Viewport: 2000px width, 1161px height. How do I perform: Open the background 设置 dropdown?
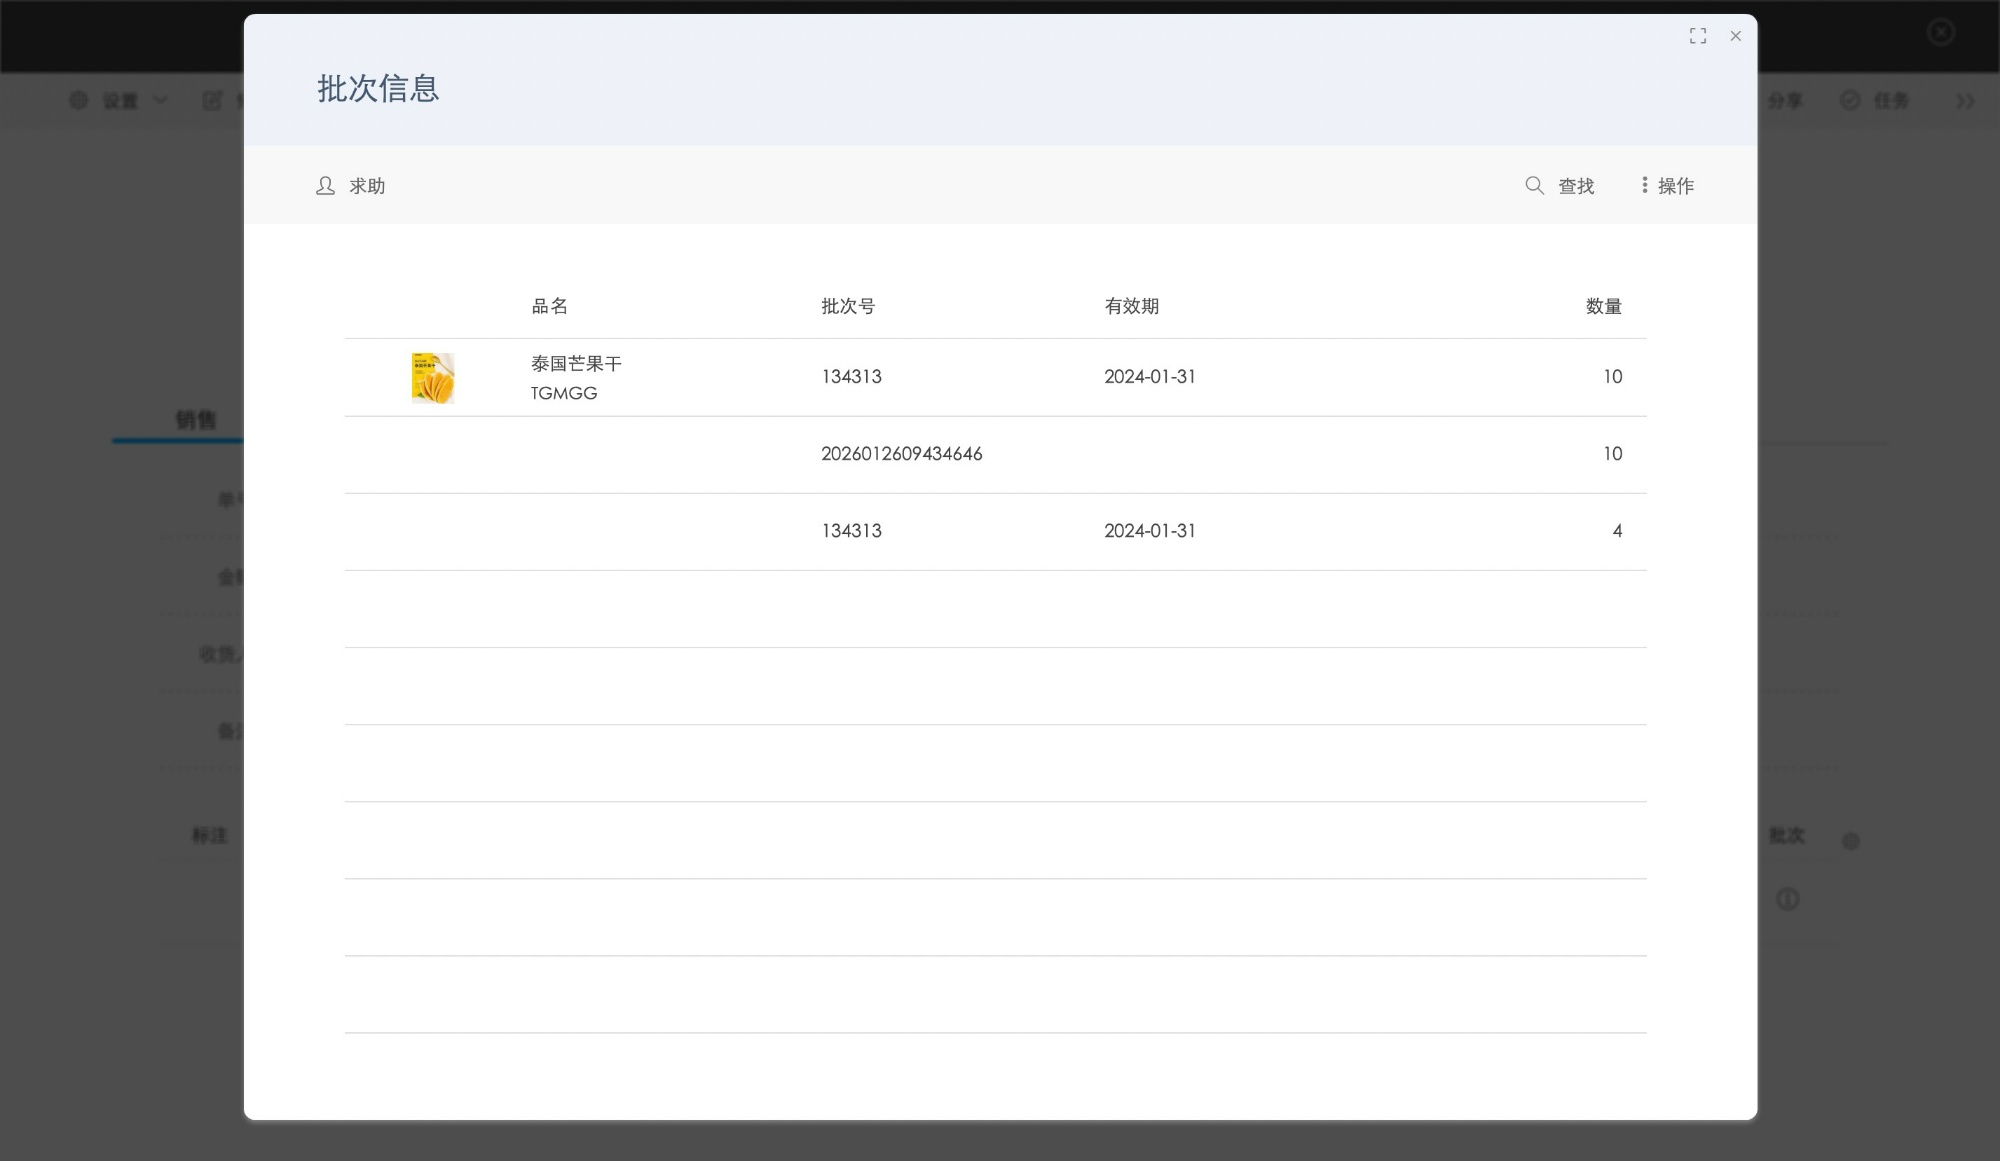pos(119,101)
